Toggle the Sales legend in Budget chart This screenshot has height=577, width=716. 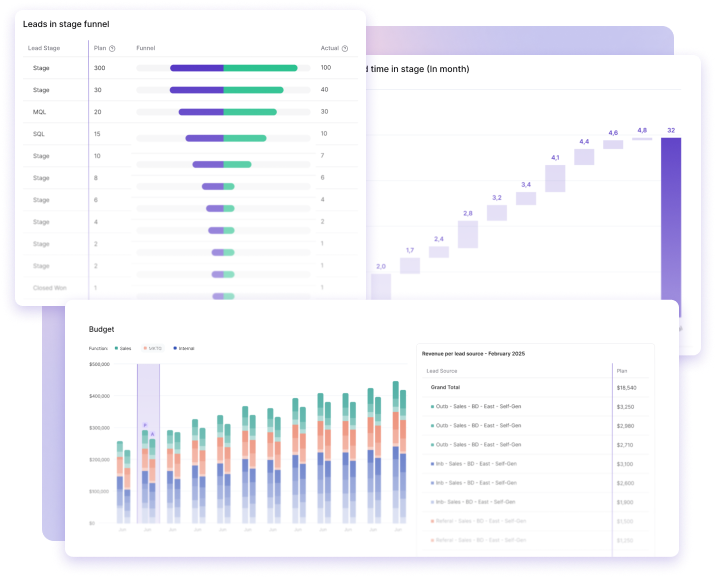coord(121,348)
